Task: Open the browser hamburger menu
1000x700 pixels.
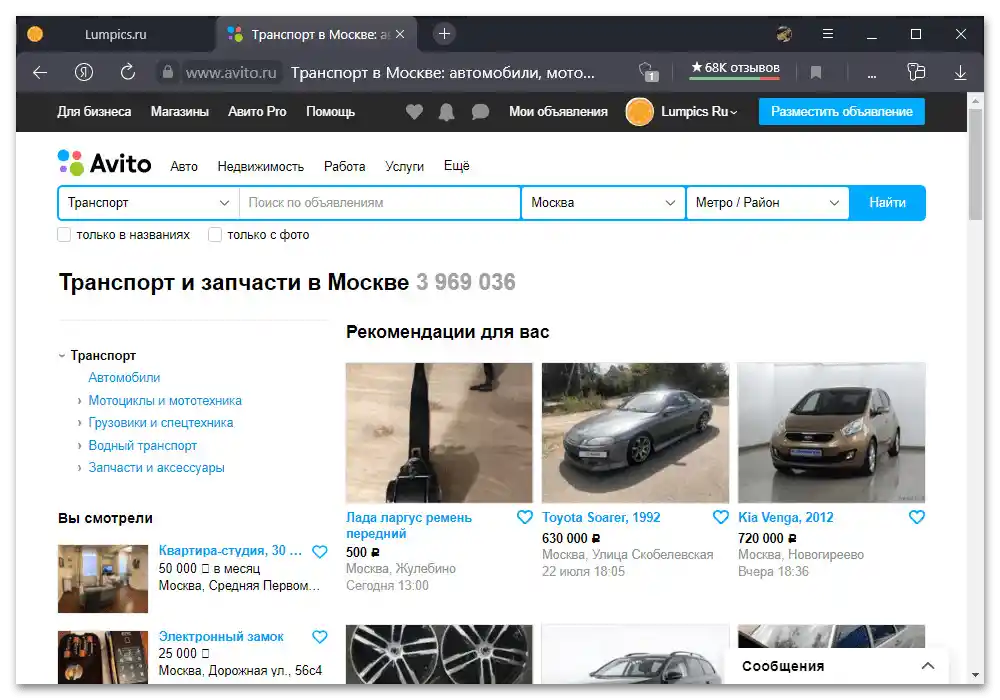Action: point(828,34)
